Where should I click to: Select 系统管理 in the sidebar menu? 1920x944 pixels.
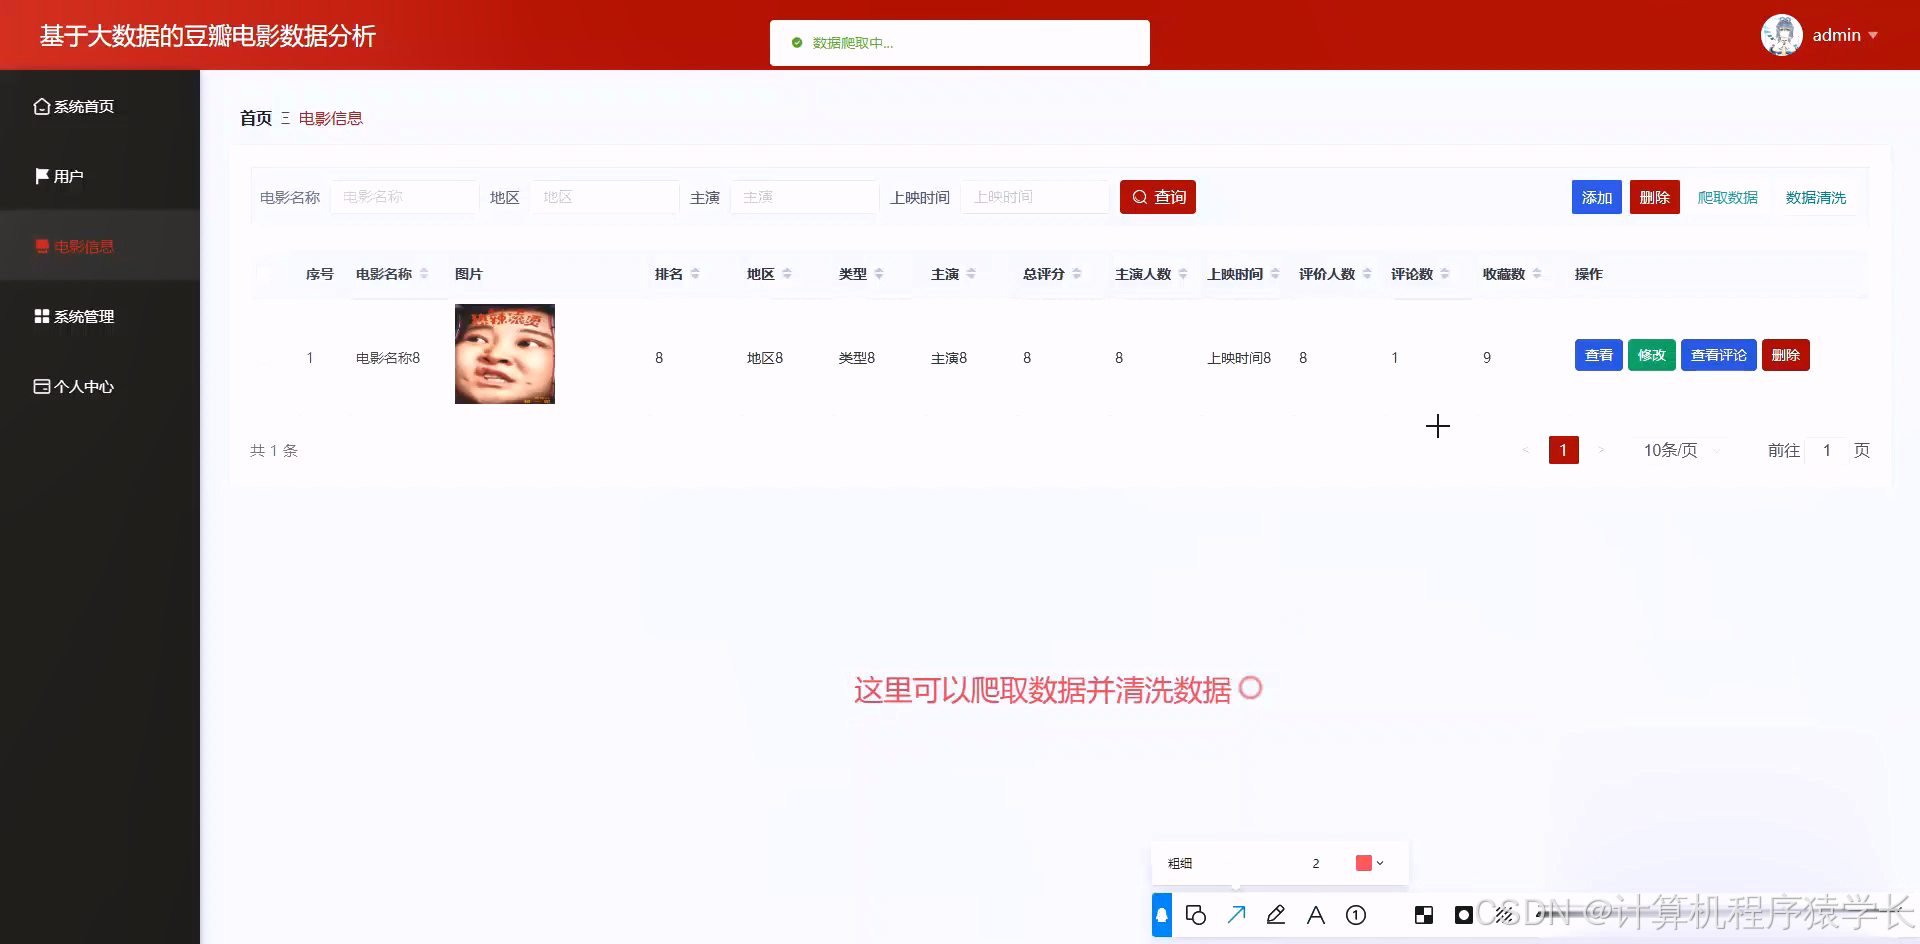(x=84, y=316)
